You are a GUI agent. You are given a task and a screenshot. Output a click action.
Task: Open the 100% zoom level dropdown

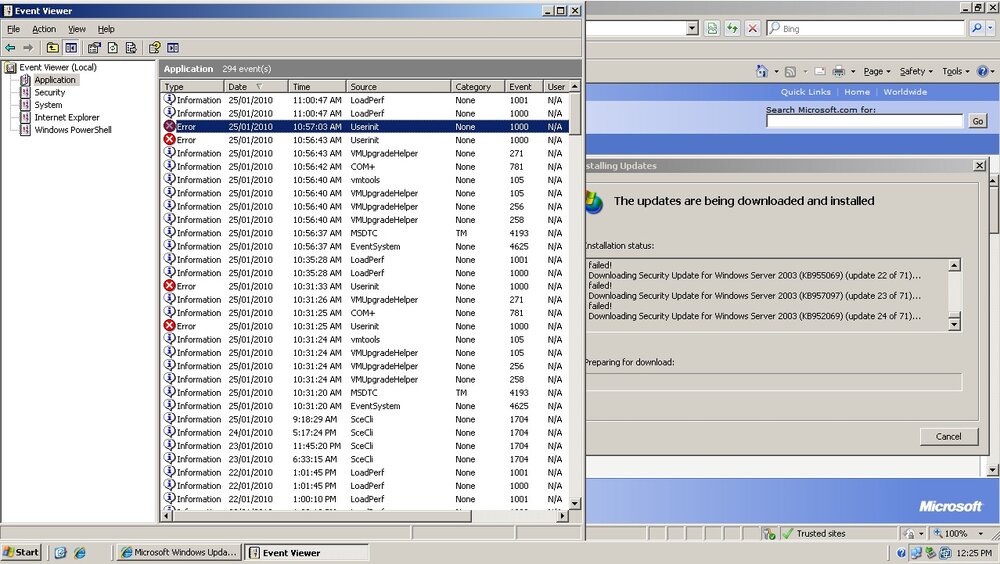(x=981, y=534)
